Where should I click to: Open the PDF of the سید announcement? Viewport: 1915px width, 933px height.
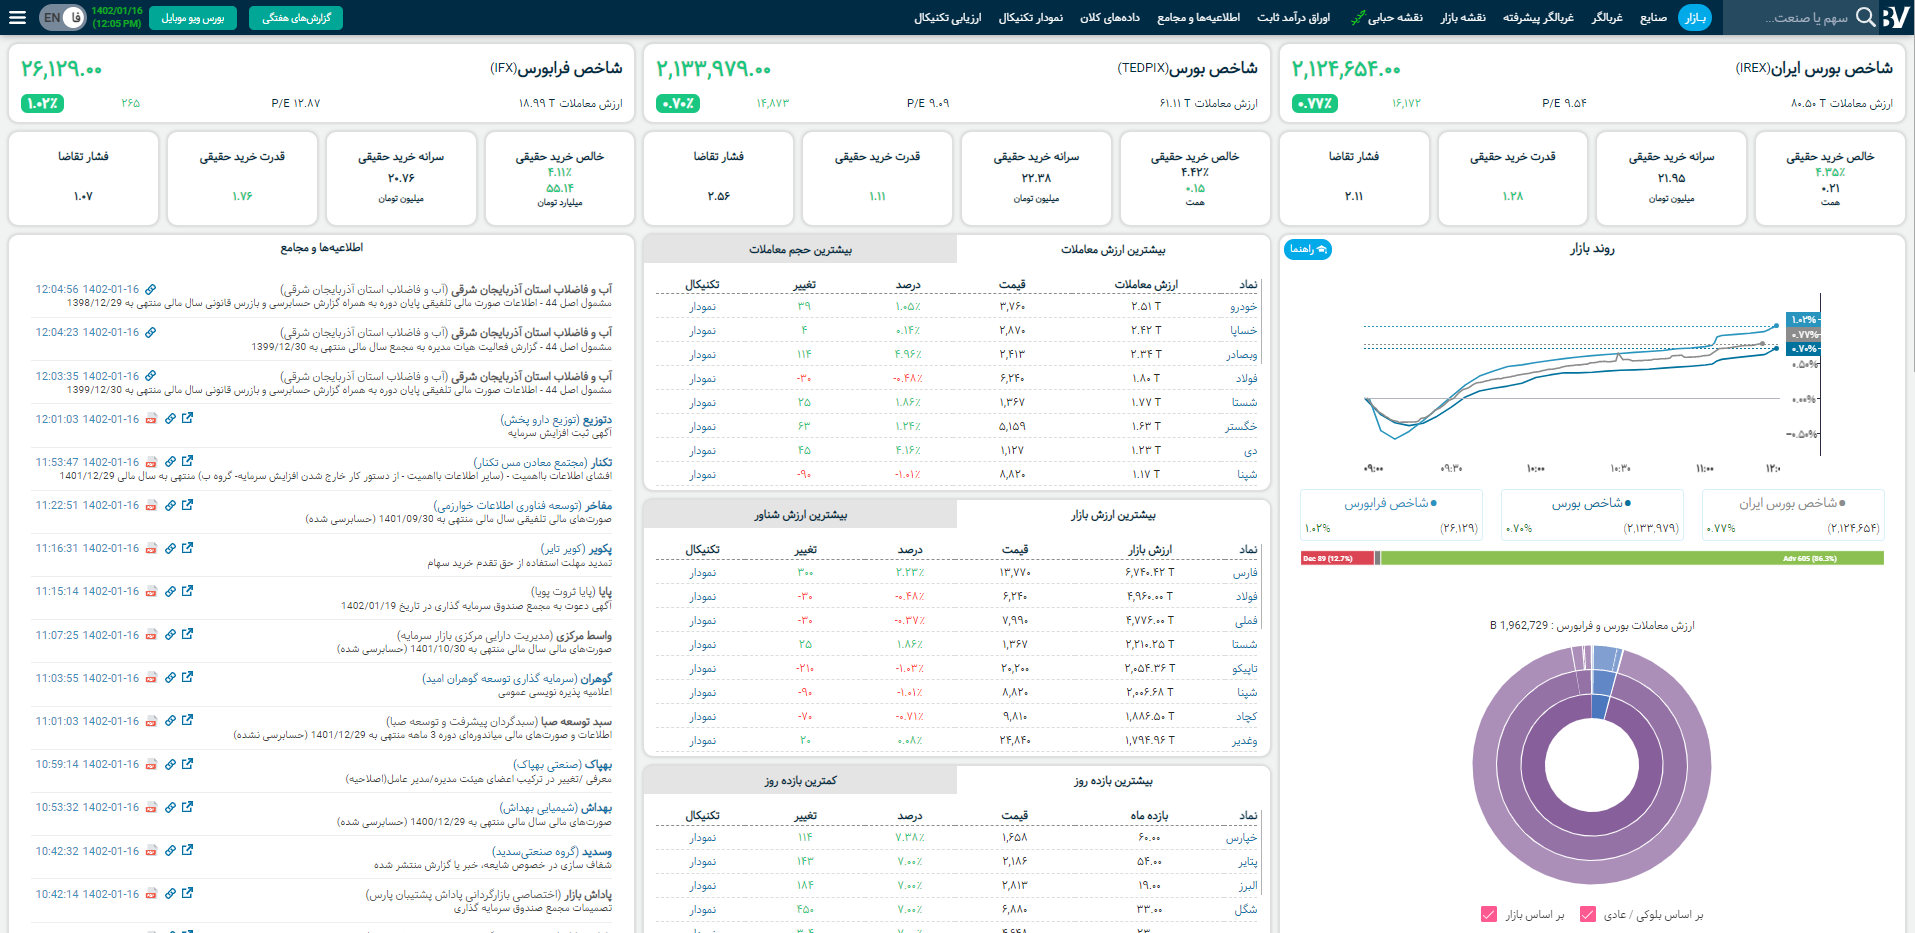point(151,721)
